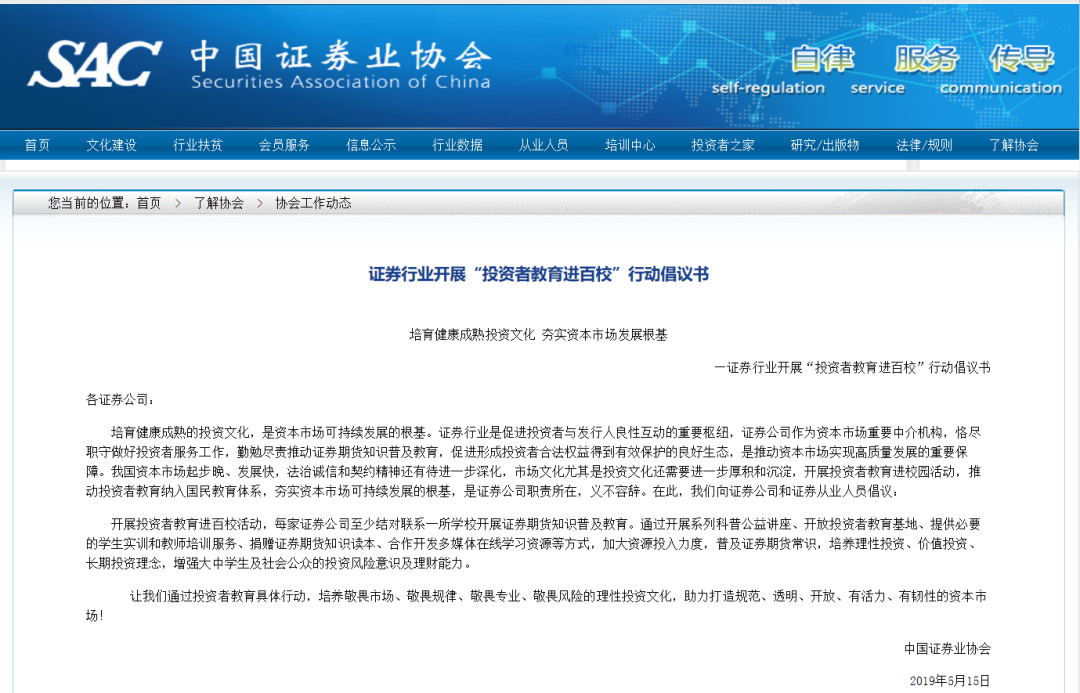Select 从业人员 in the nav bar
1080x693 pixels.
543,145
